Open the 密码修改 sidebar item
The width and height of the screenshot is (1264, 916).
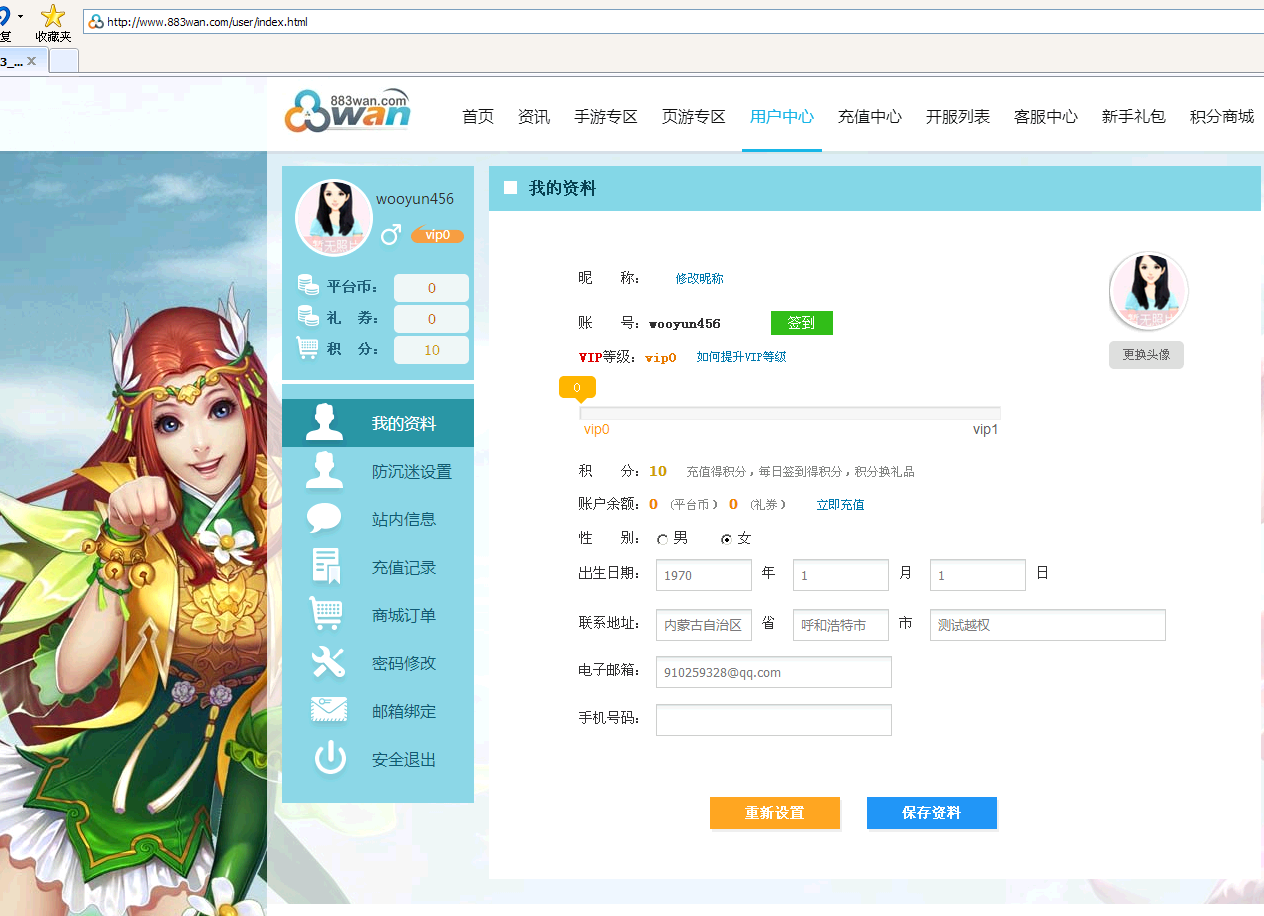378,663
